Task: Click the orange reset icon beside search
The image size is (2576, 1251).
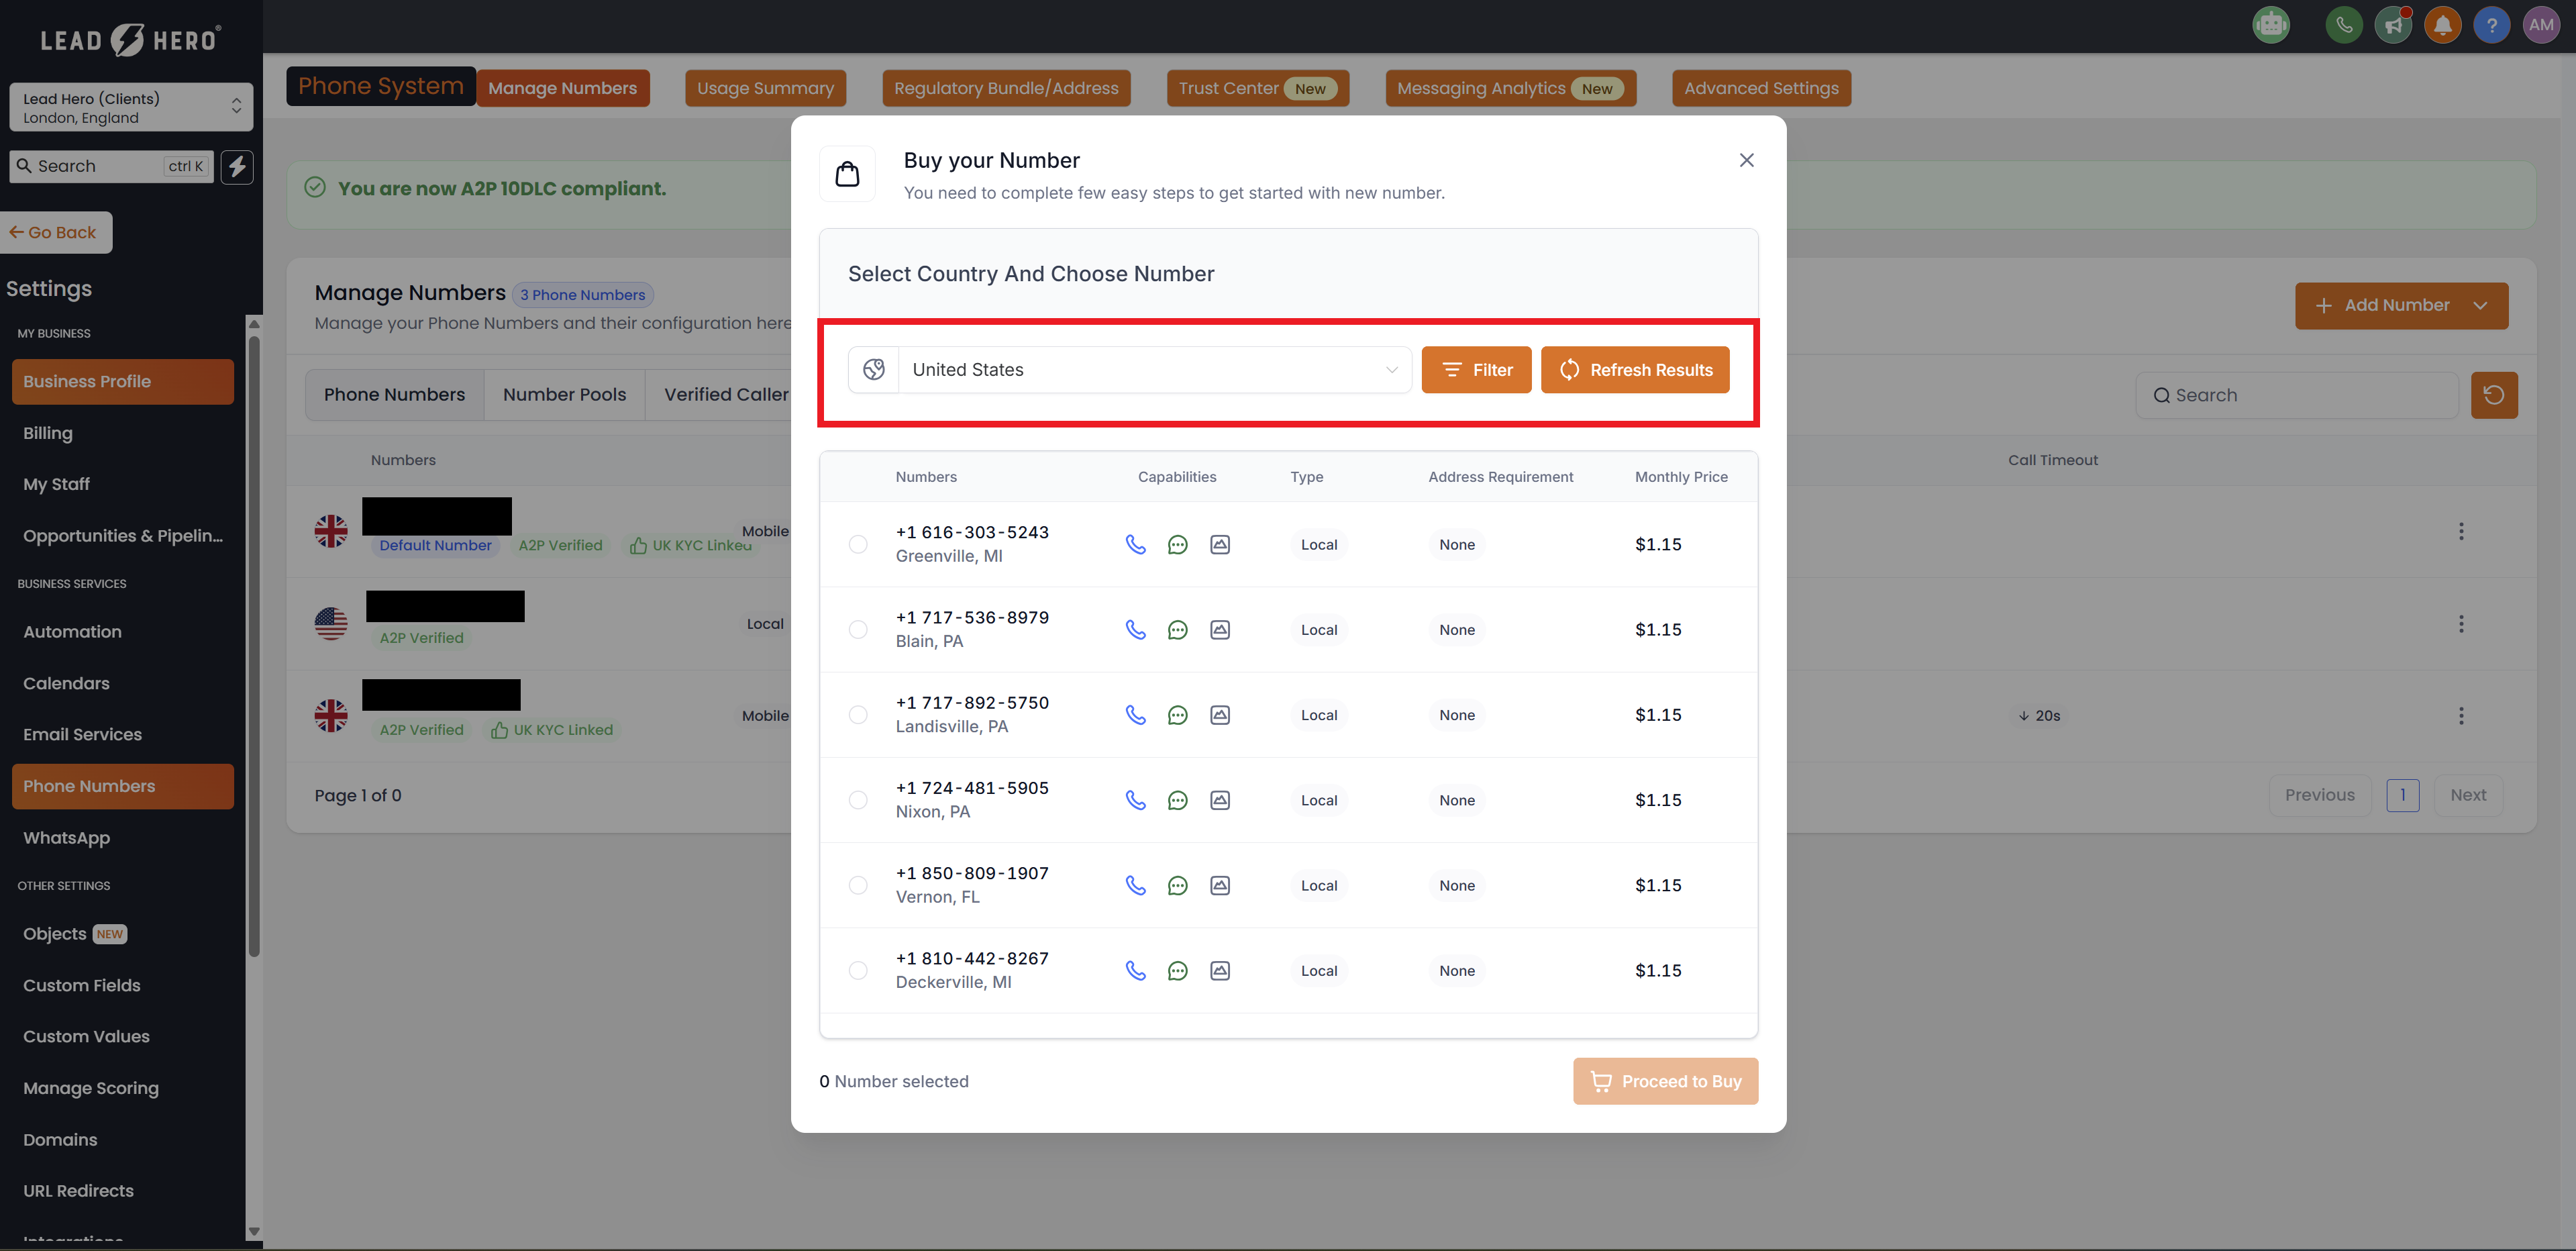Action: point(2493,395)
